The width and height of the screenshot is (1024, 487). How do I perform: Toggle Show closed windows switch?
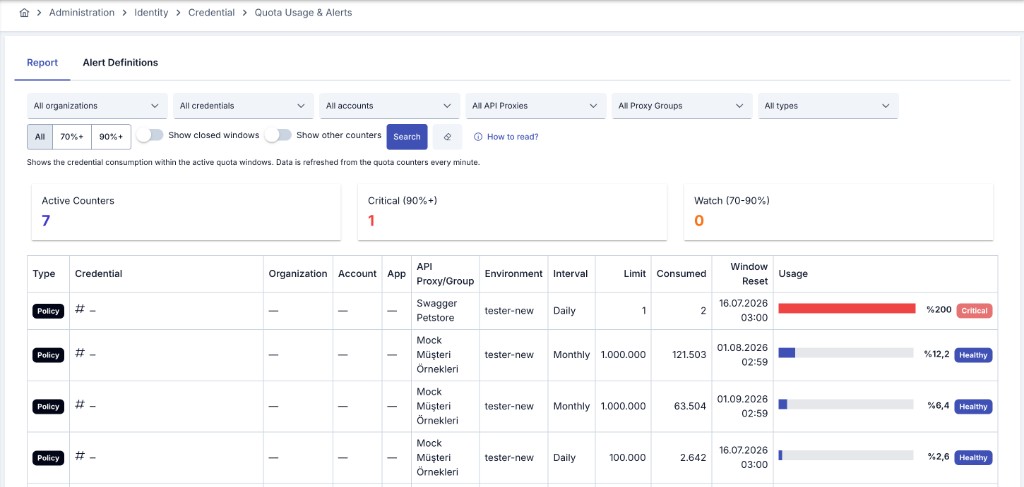150,135
